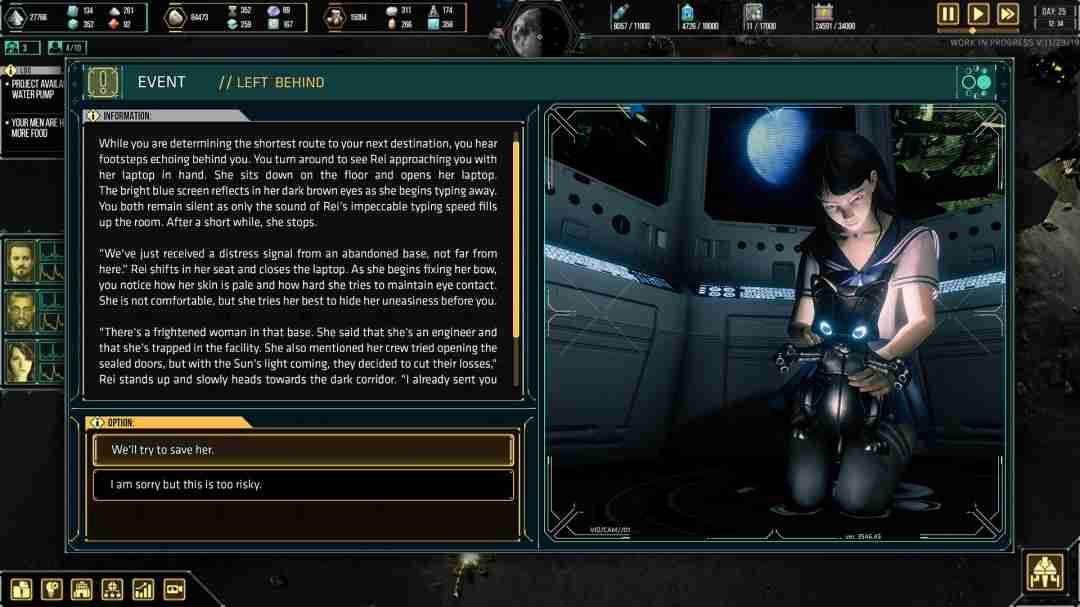The height and width of the screenshot is (607, 1080).
Task: Open the network hierarchy icon
Action: (113, 589)
